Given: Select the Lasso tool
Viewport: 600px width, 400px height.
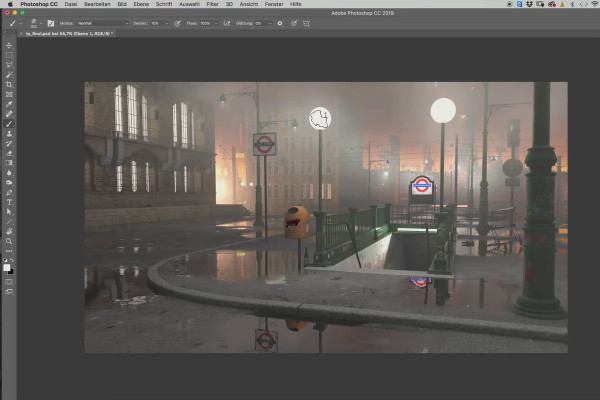Looking at the screenshot, I should coord(9,65).
